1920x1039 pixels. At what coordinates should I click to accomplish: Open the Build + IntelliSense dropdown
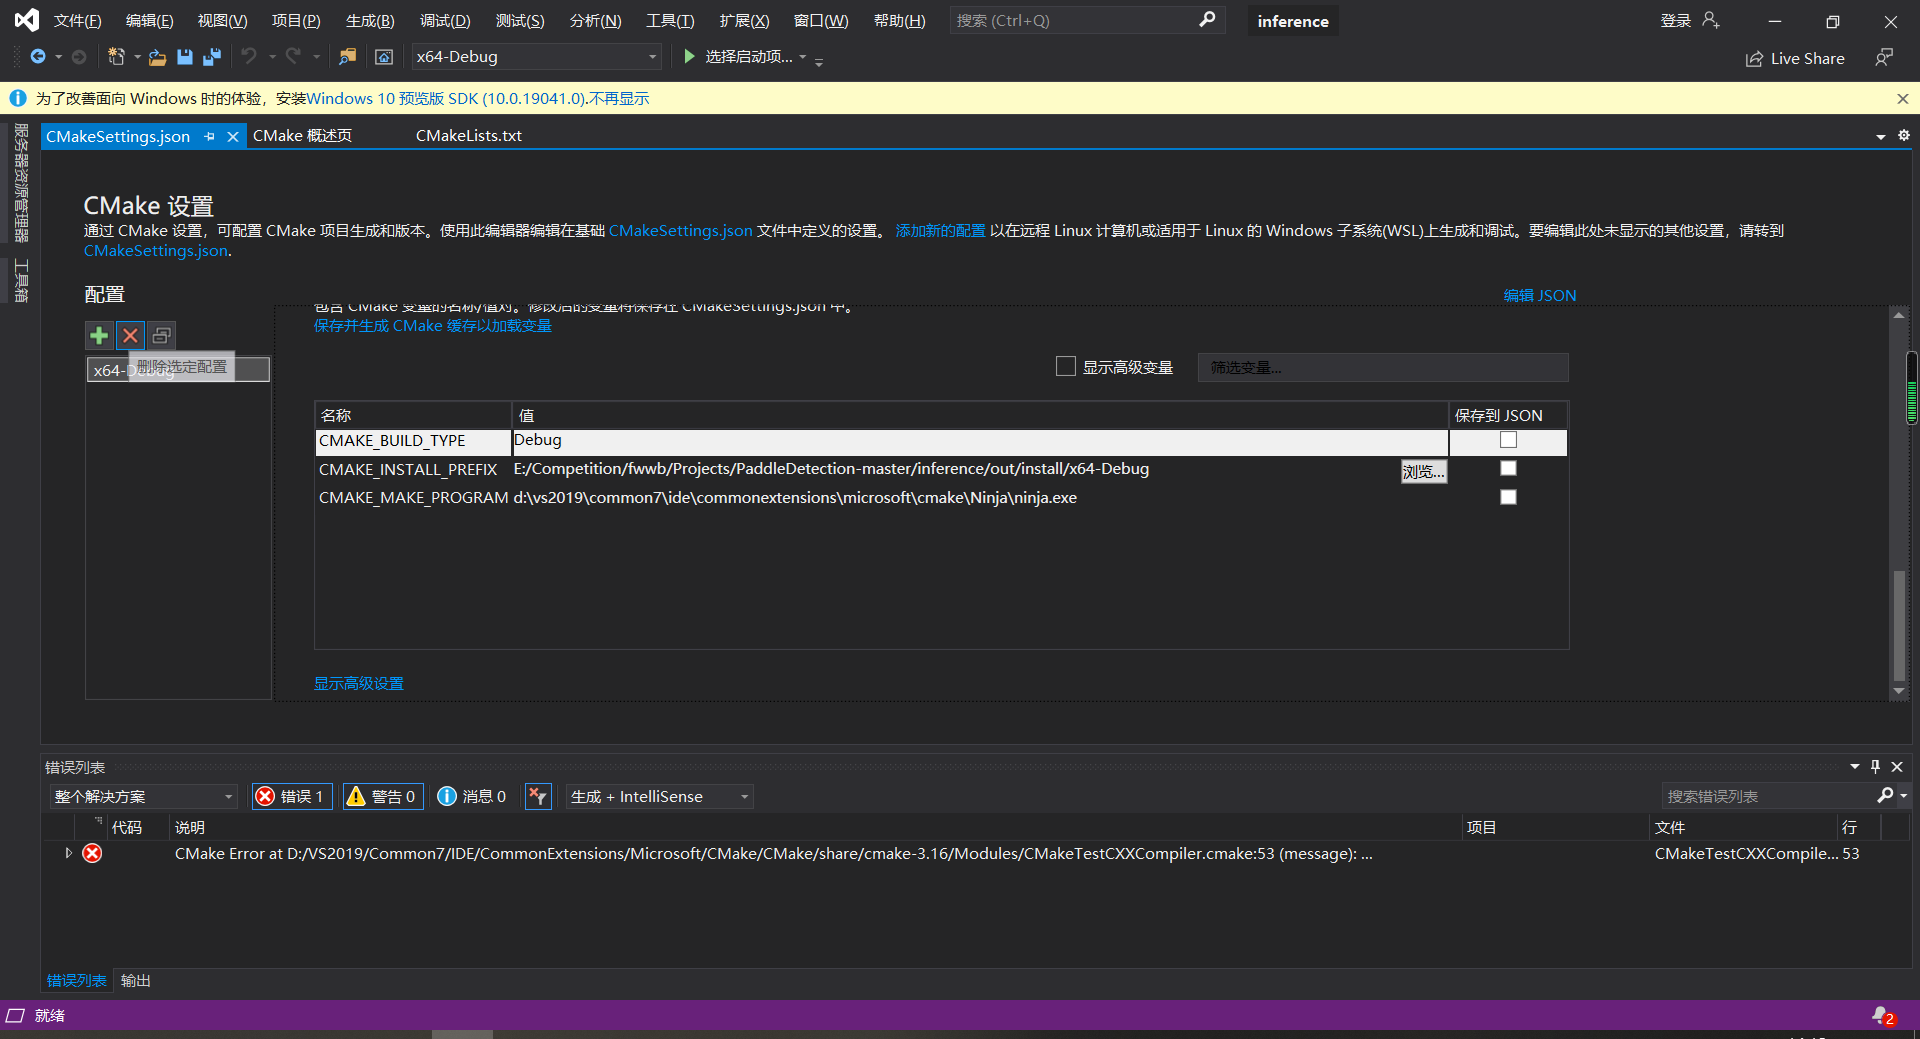659,796
